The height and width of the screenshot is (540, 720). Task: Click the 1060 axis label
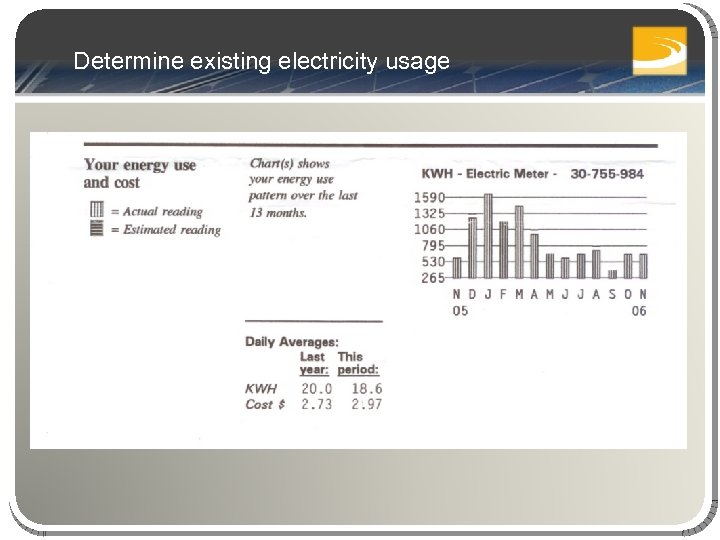429,230
